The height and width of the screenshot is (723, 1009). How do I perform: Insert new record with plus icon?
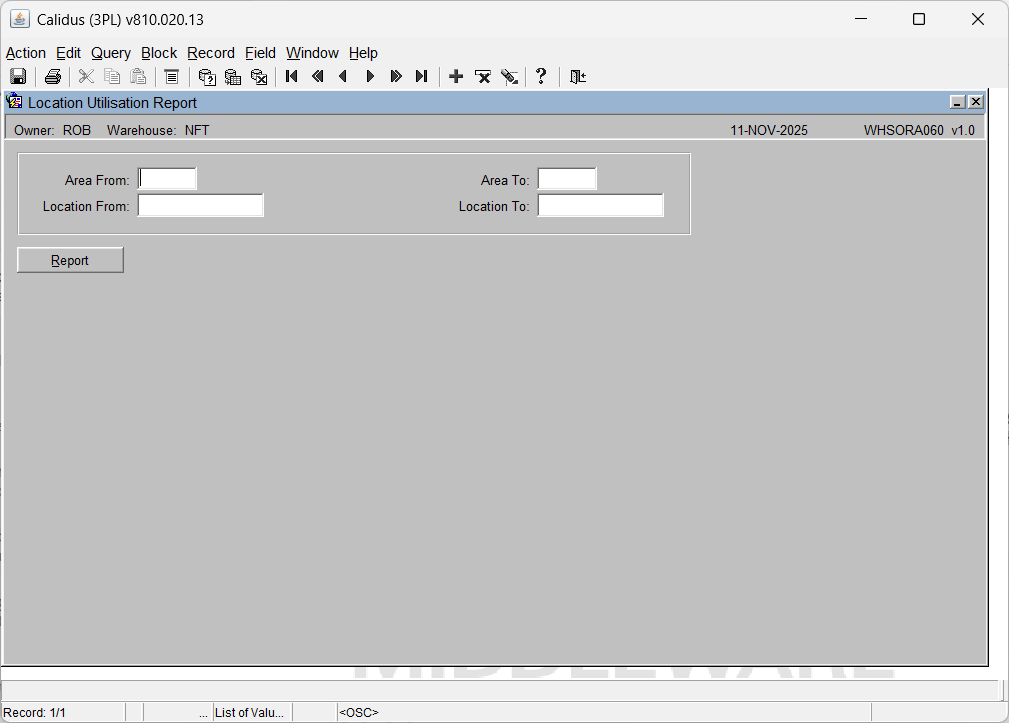click(x=456, y=77)
